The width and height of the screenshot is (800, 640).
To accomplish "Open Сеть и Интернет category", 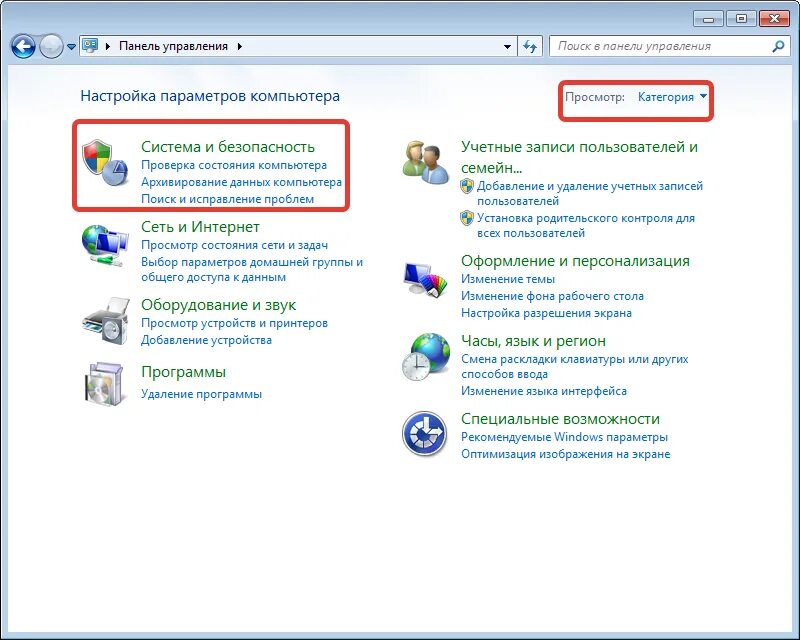I will [x=200, y=227].
